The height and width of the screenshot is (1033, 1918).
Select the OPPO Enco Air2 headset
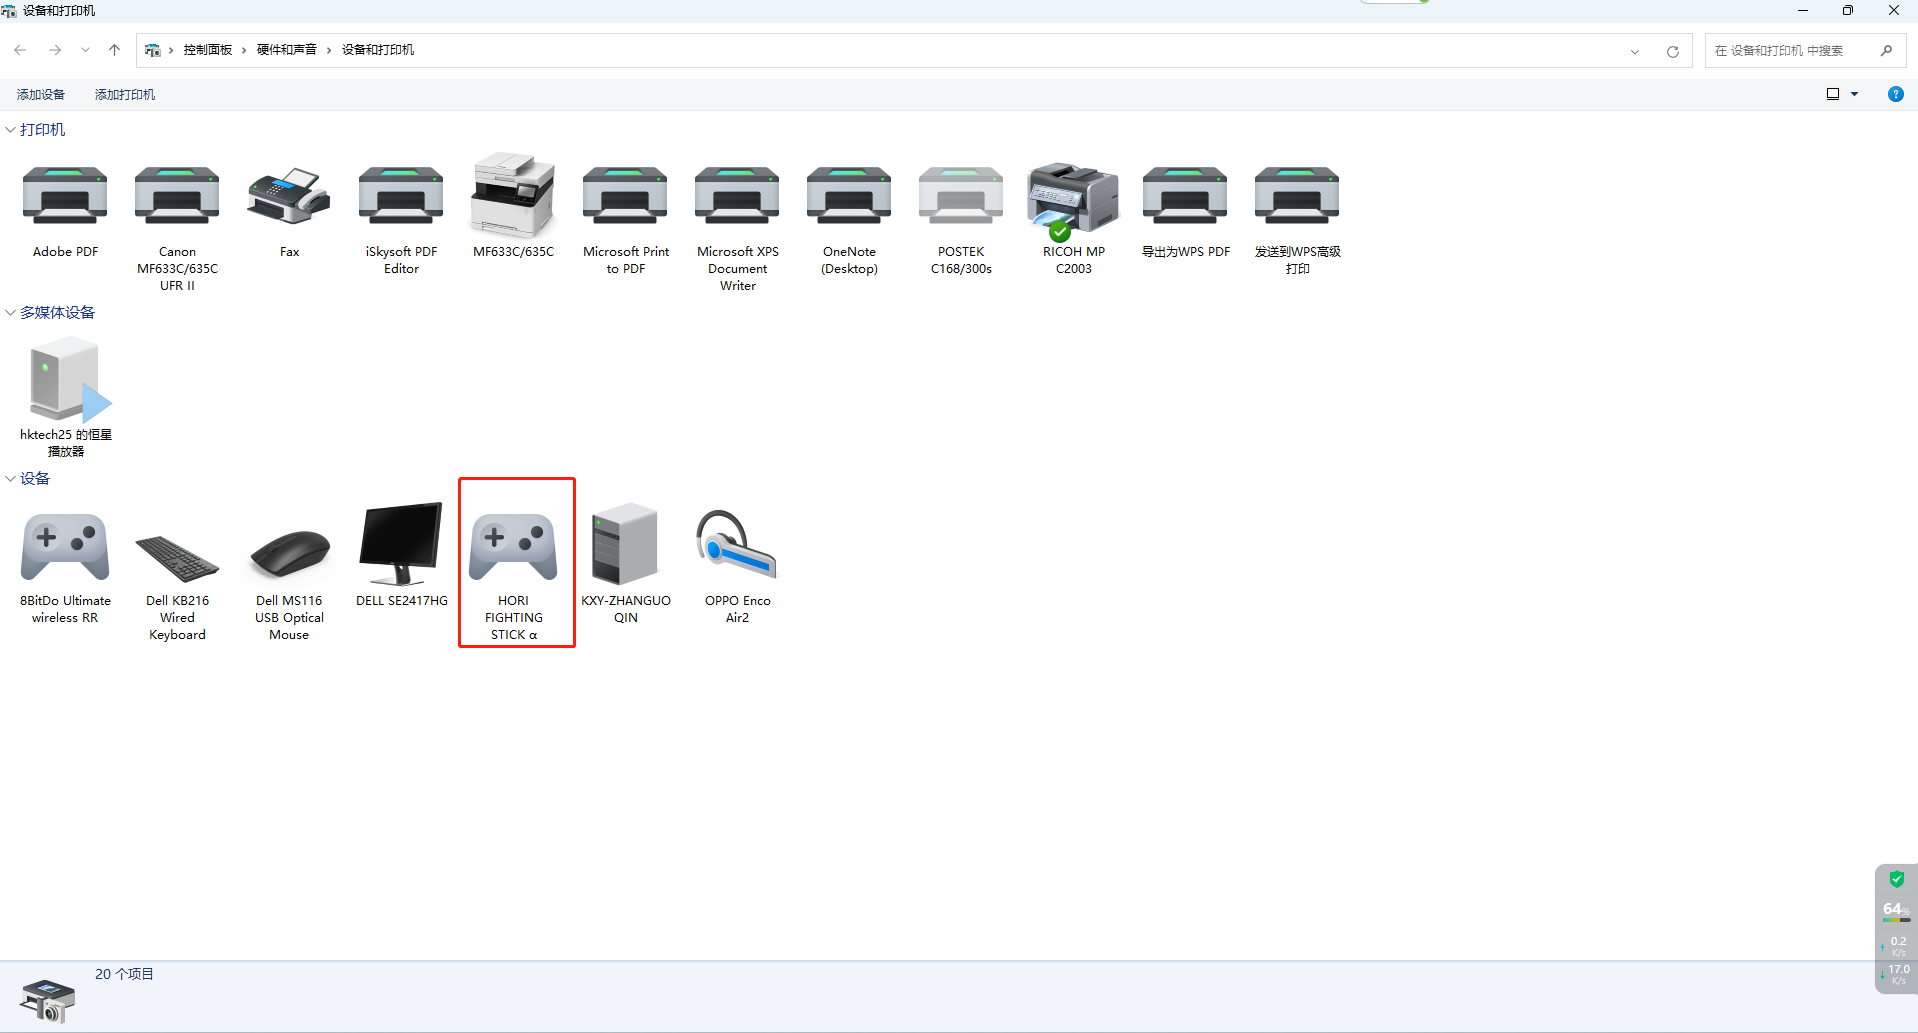(x=737, y=545)
